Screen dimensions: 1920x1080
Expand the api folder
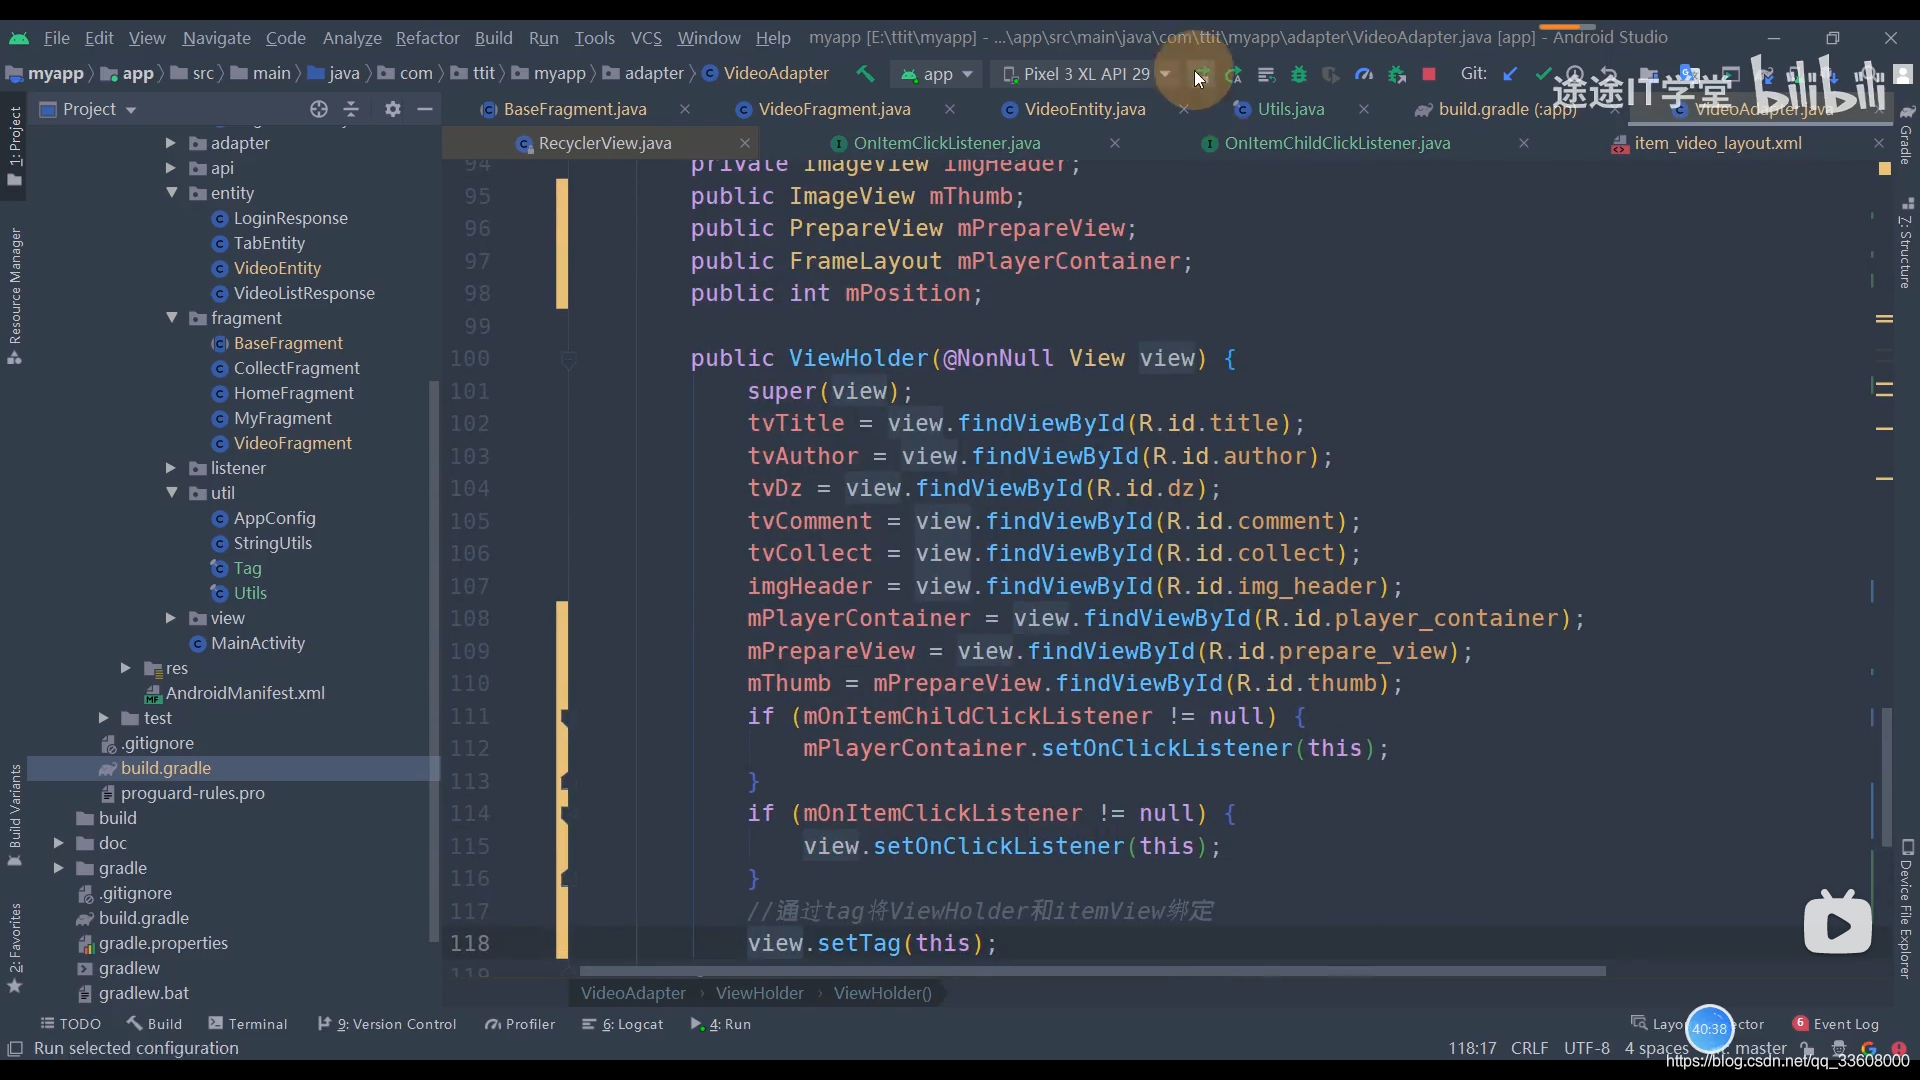171,168
